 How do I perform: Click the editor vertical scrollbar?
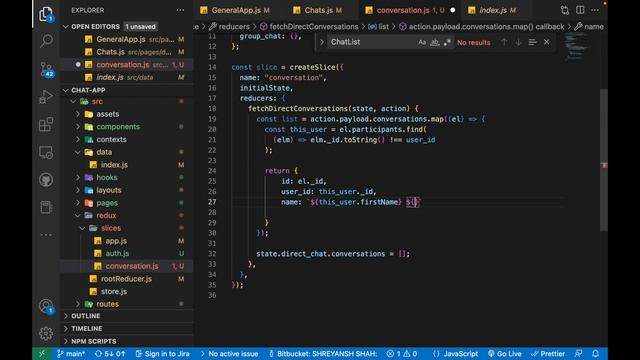pos(604,159)
